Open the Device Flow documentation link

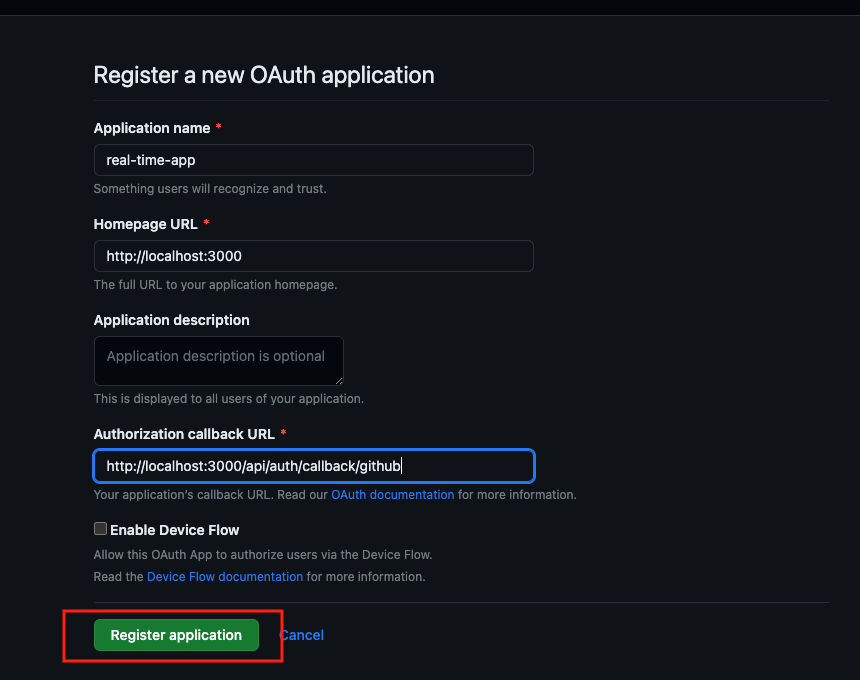[225, 577]
